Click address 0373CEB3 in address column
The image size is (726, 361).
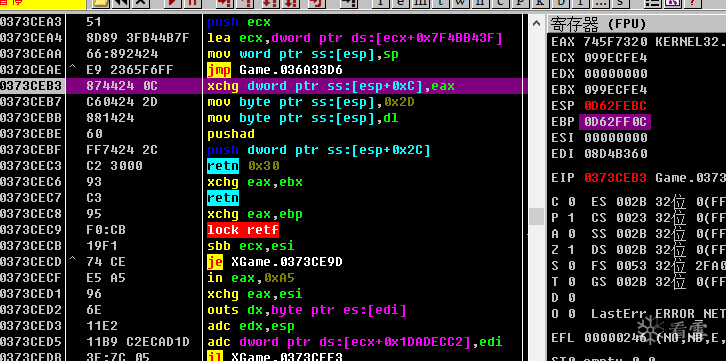click(31, 86)
